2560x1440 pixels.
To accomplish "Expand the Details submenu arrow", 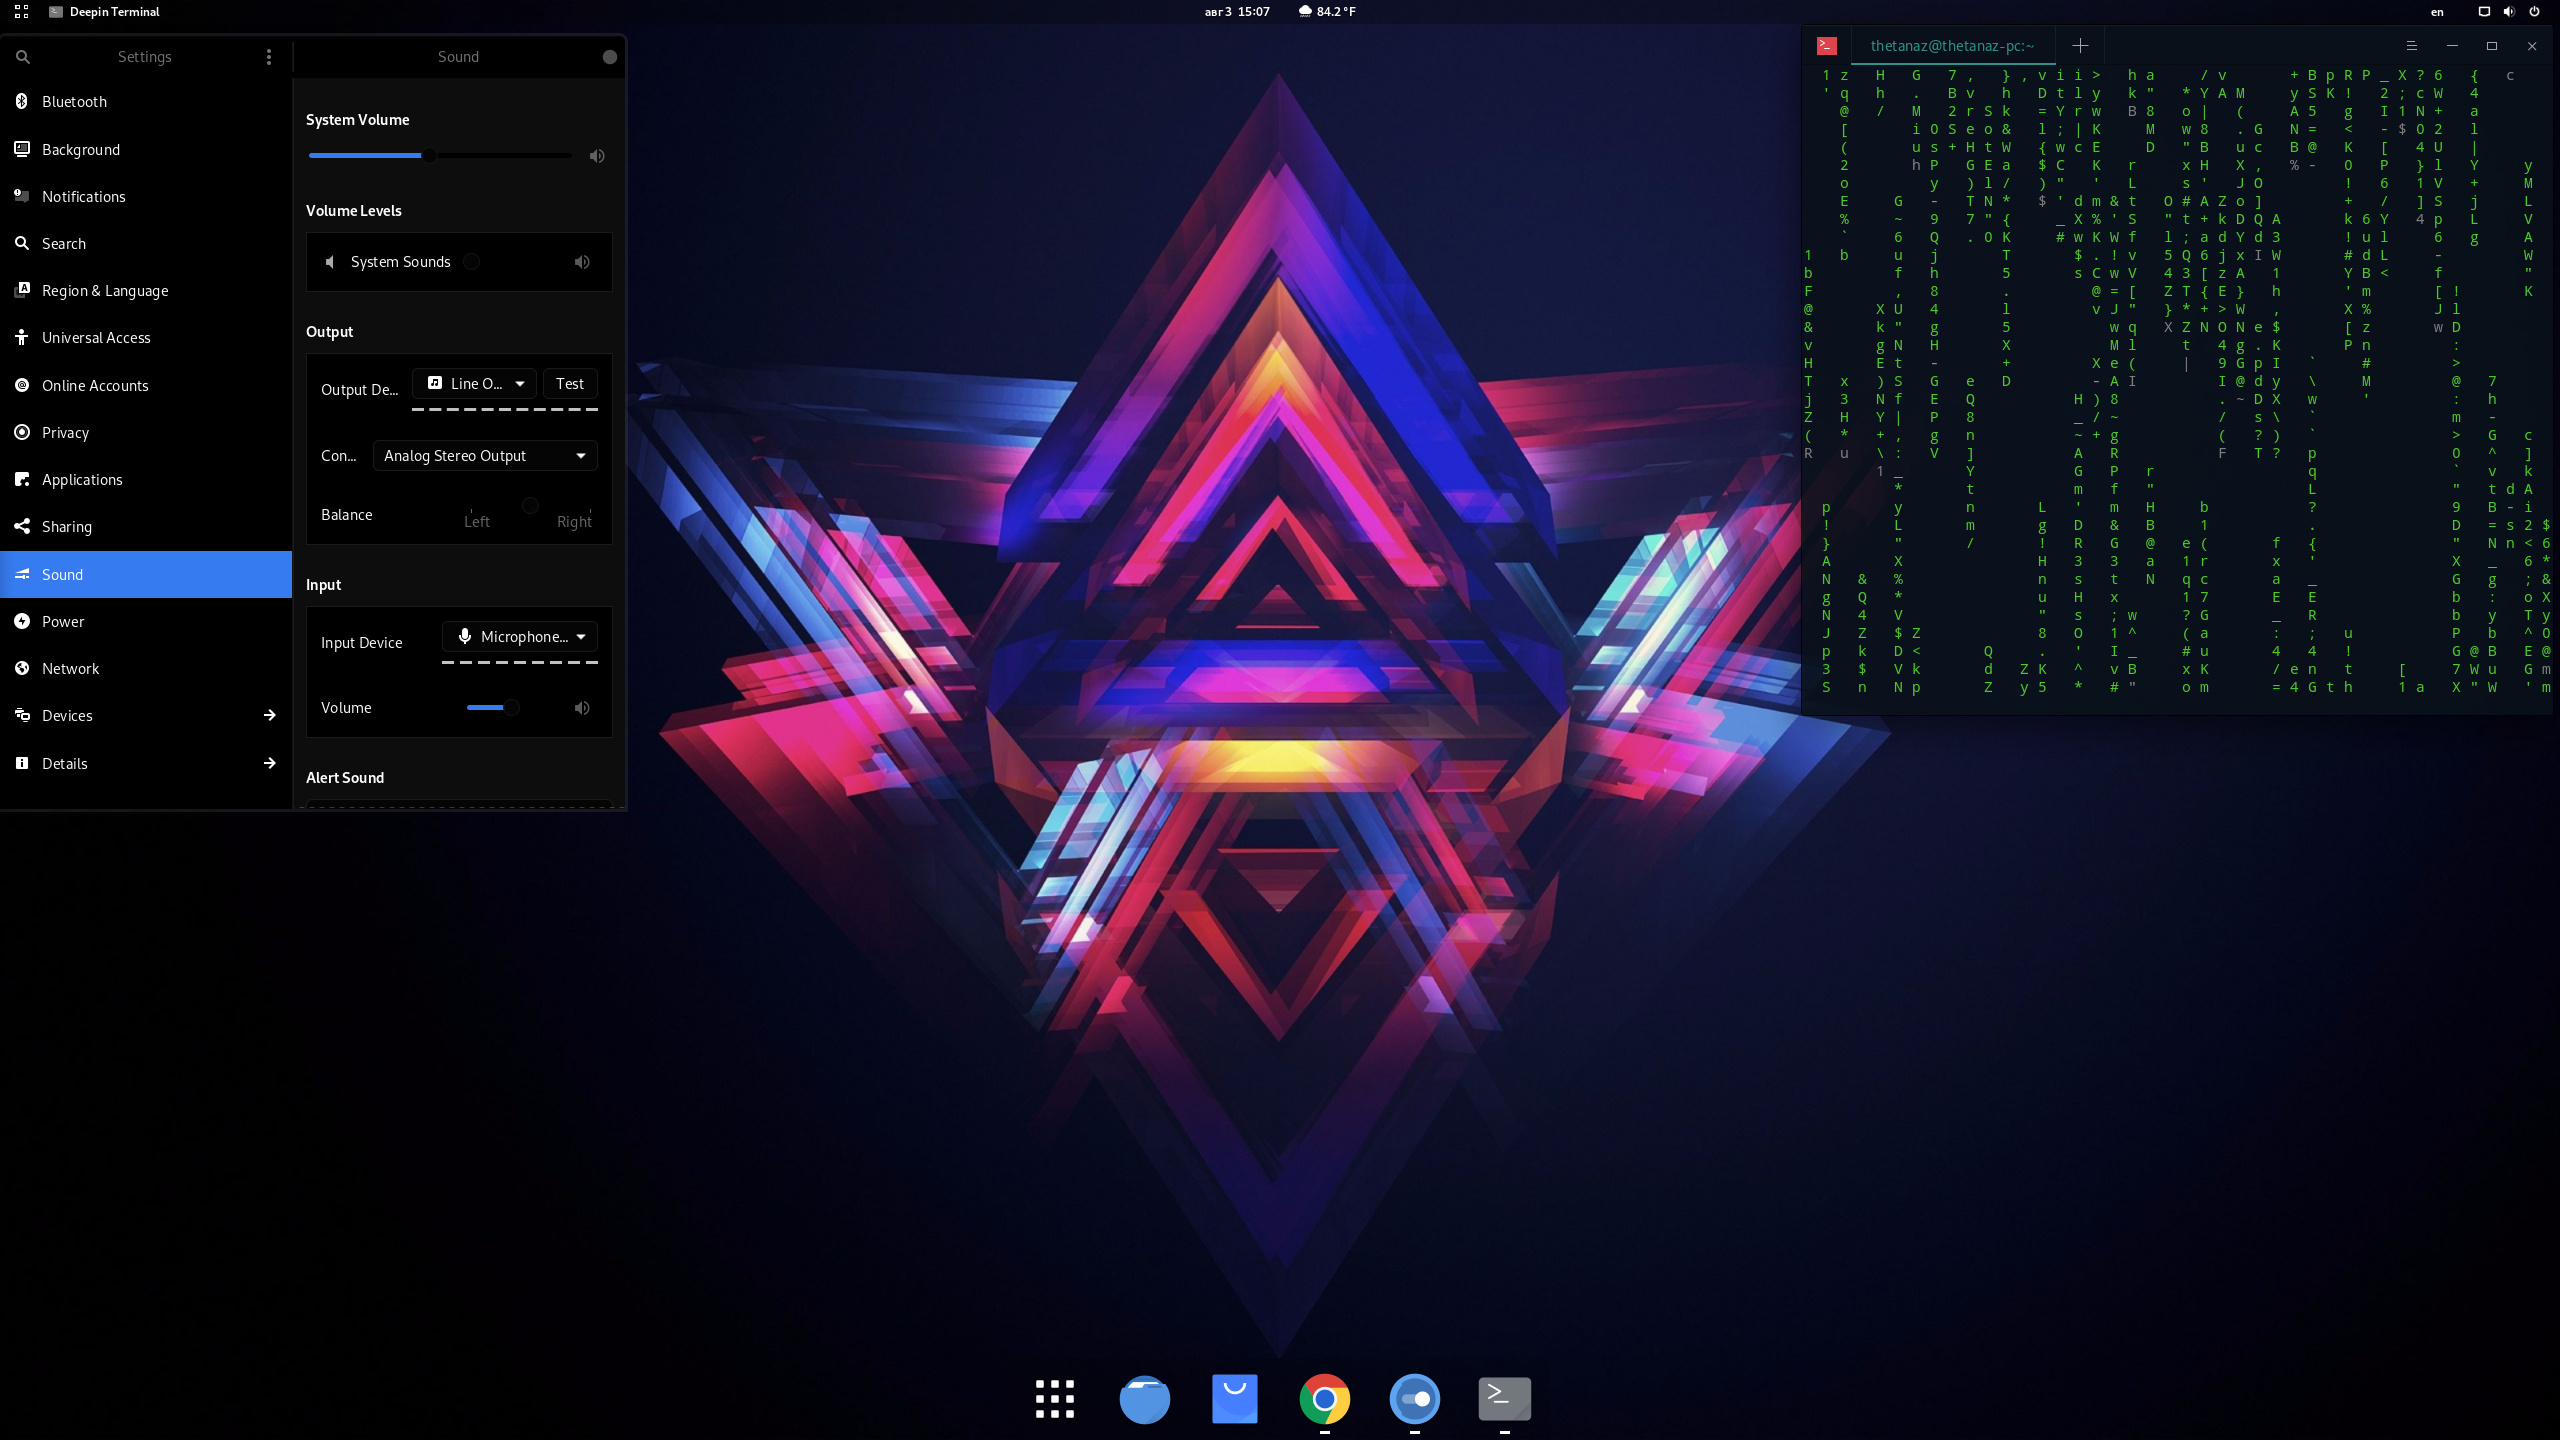I will 269,763.
